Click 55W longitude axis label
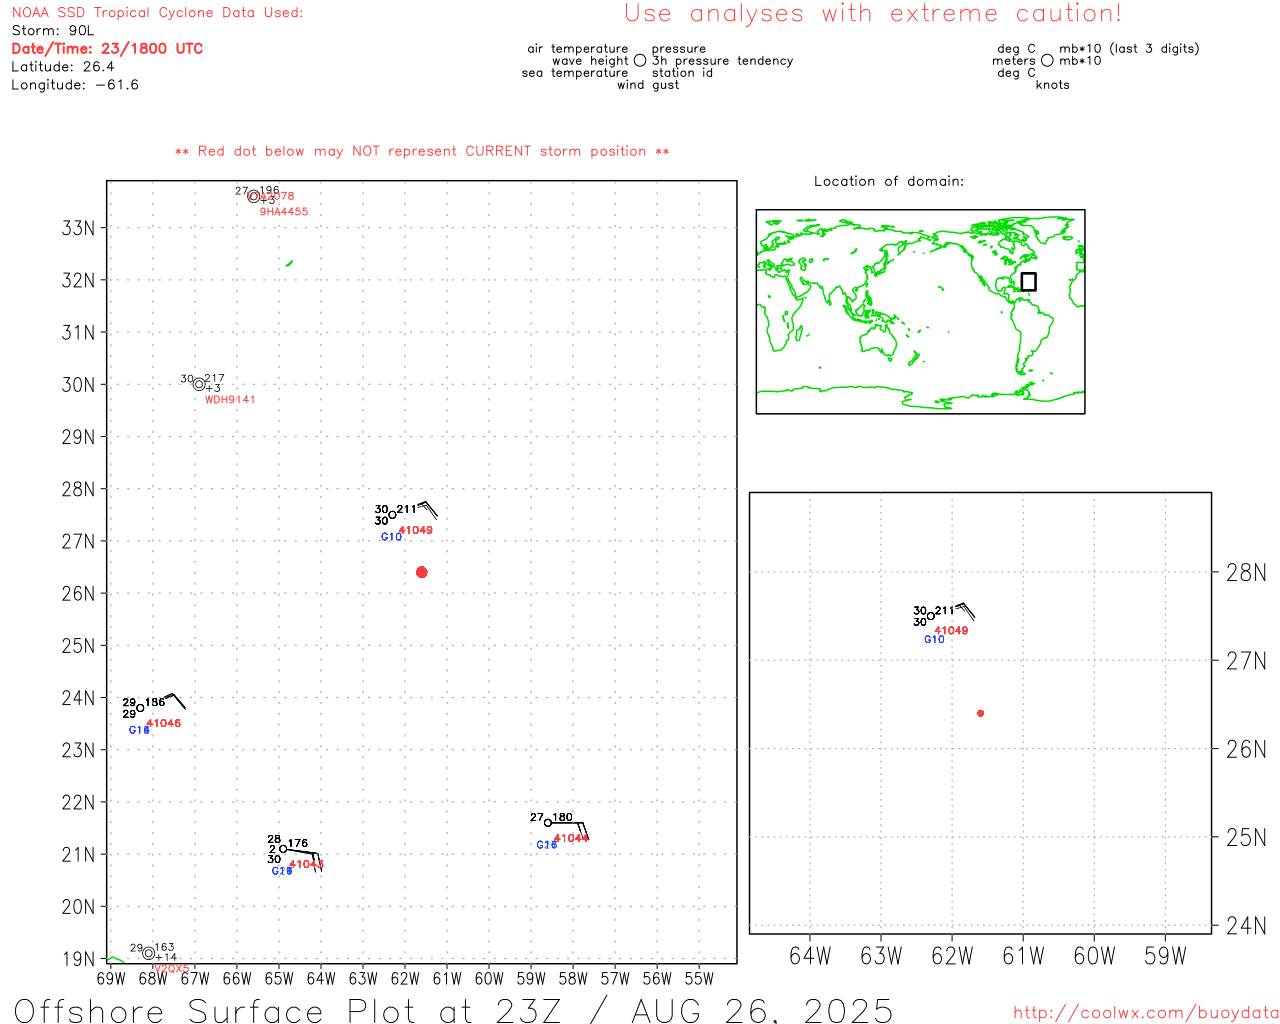Viewport: 1280px width, 1024px height. point(699,979)
